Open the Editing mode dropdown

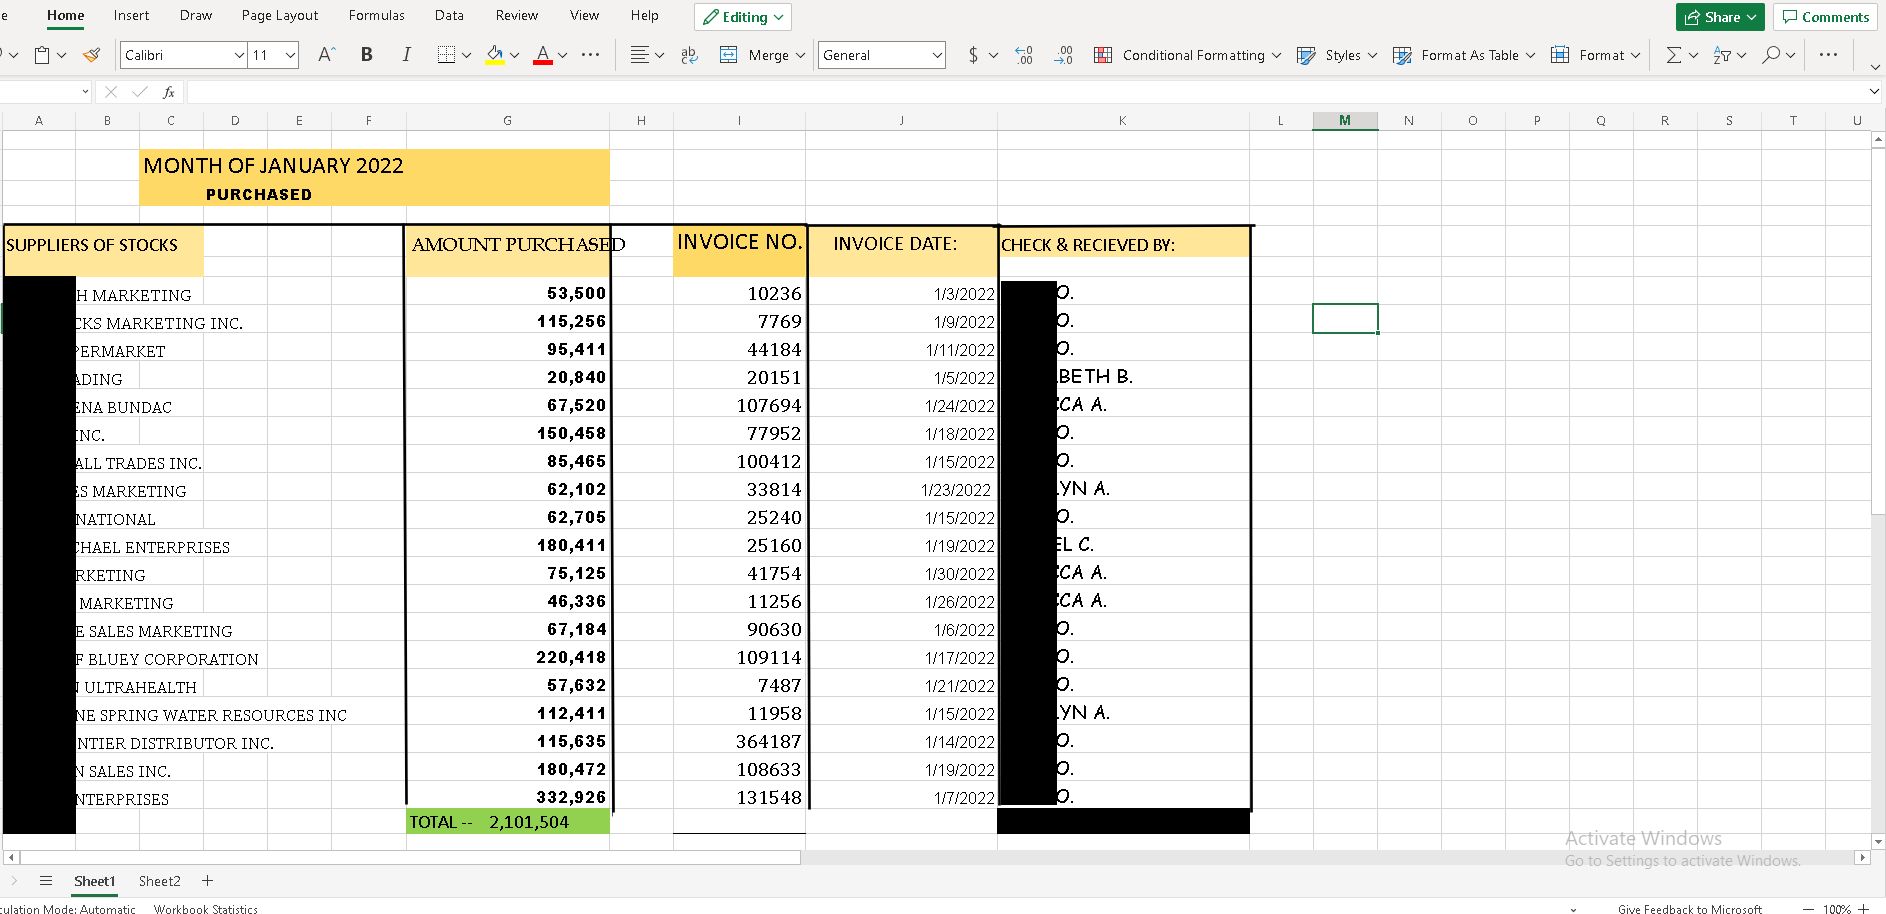point(743,17)
